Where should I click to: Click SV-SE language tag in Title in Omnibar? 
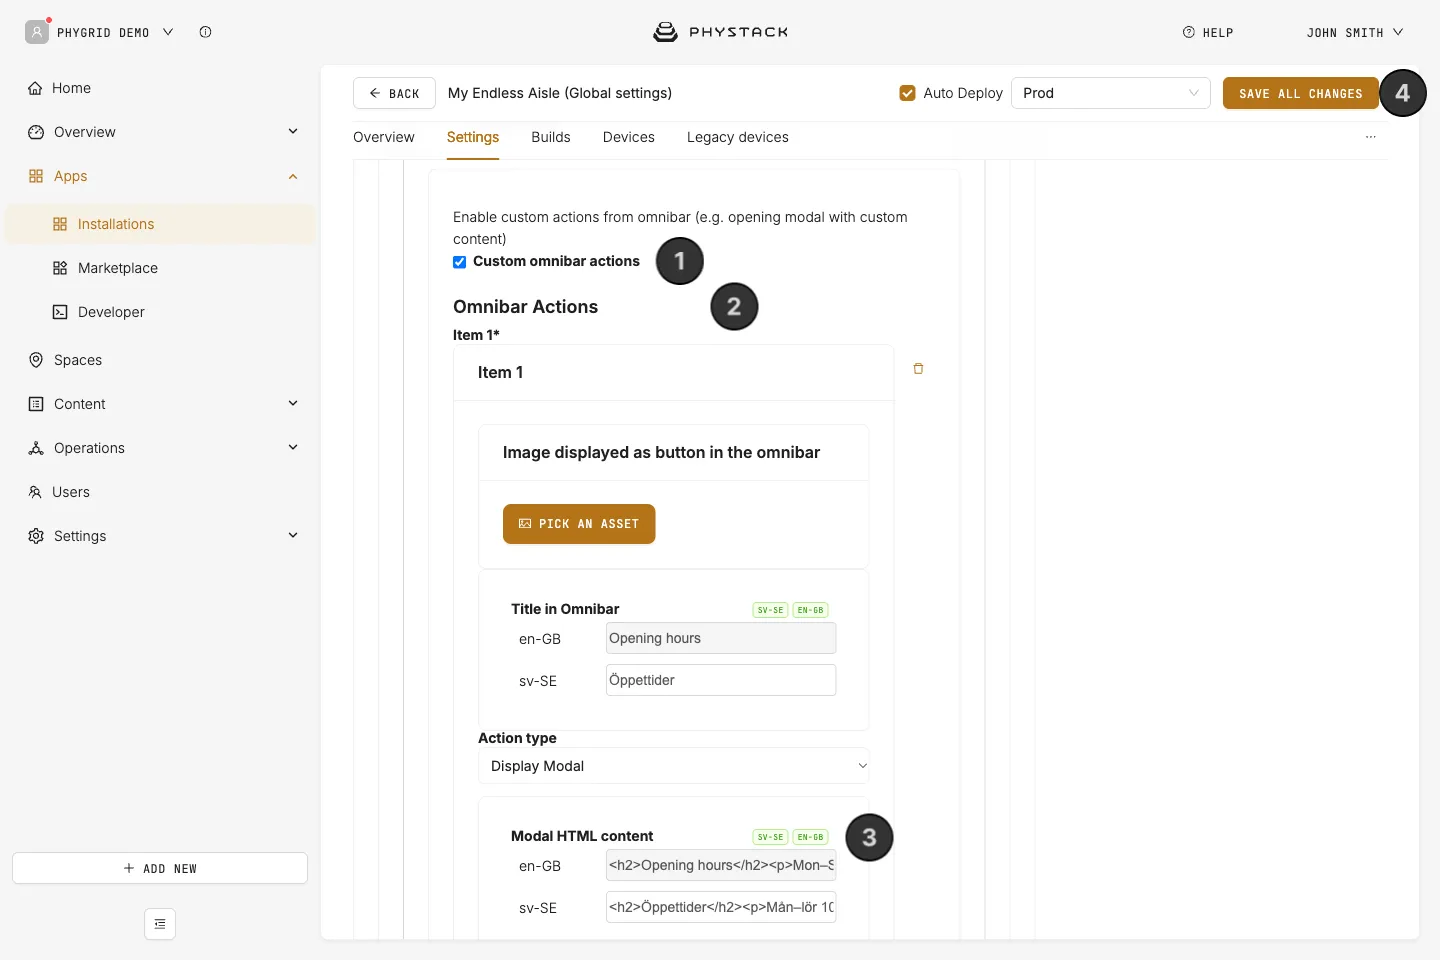pos(770,610)
